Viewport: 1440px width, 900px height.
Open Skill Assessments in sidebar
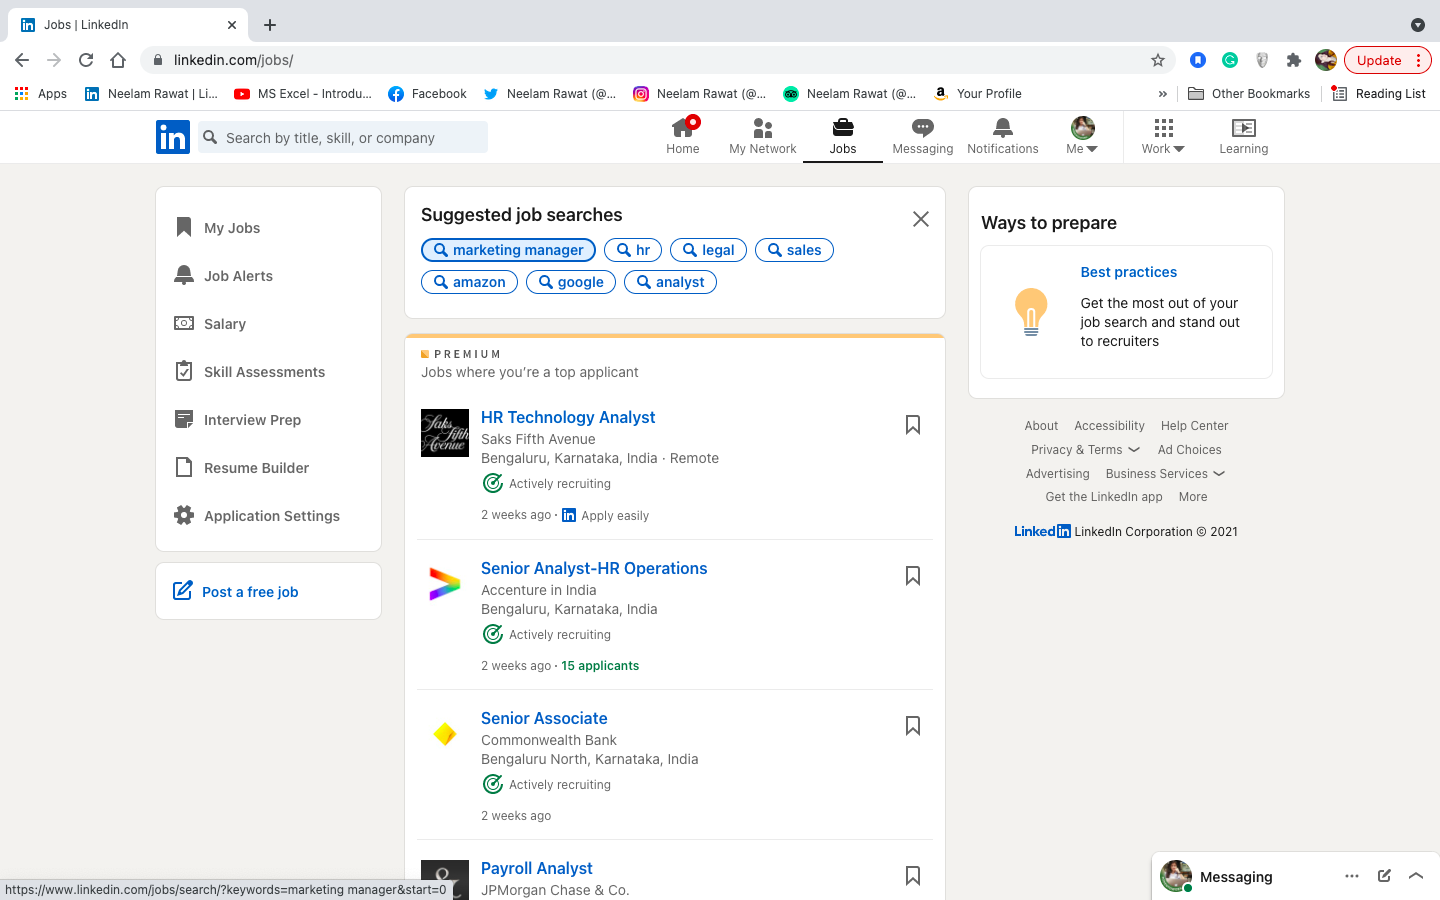[x=250, y=372]
